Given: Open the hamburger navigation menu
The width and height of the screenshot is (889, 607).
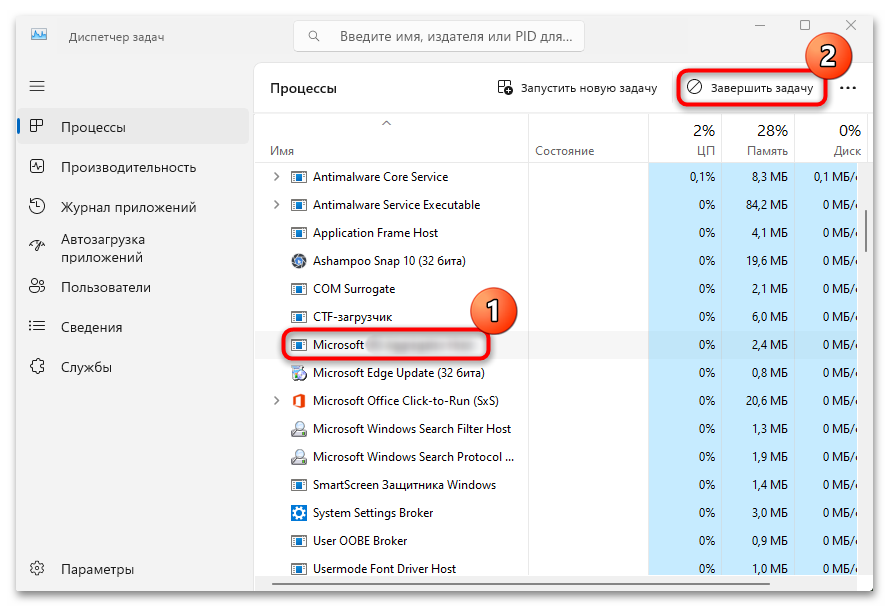Looking at the screenshot, I should tap(37, 86).
